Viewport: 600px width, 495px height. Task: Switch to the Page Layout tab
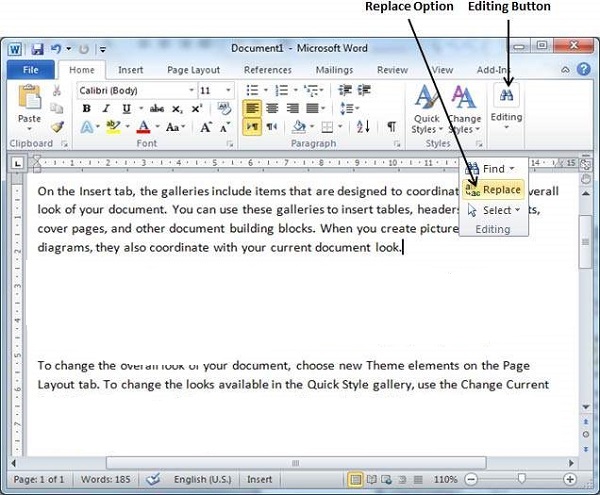click(193, 70)
